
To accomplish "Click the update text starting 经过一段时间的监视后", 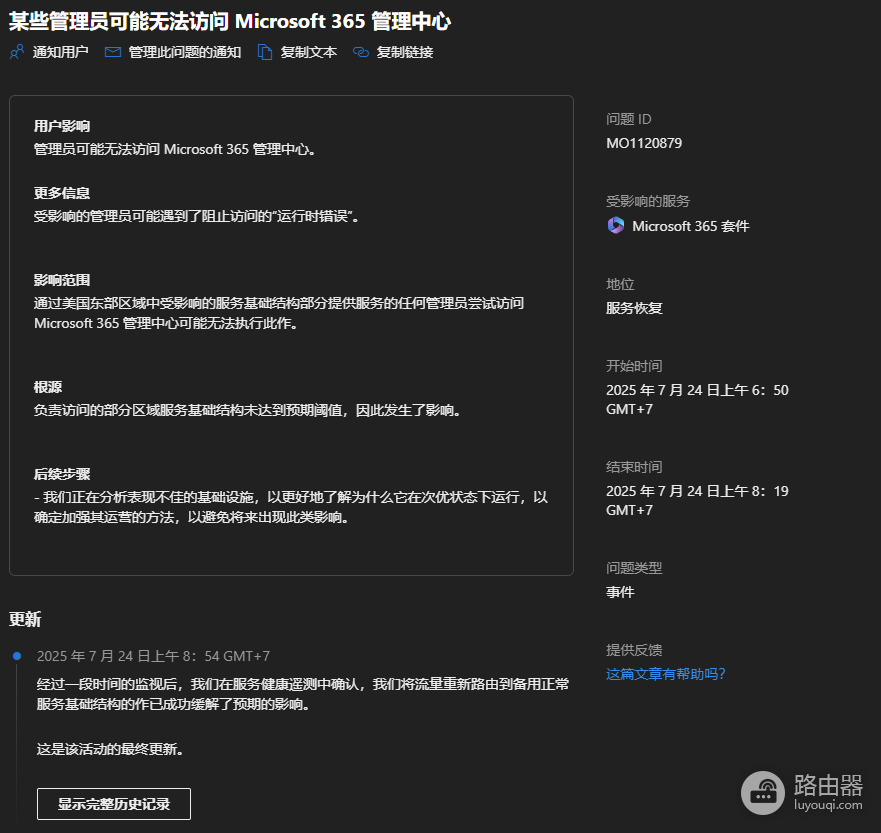I will click(x=303, y=694).
